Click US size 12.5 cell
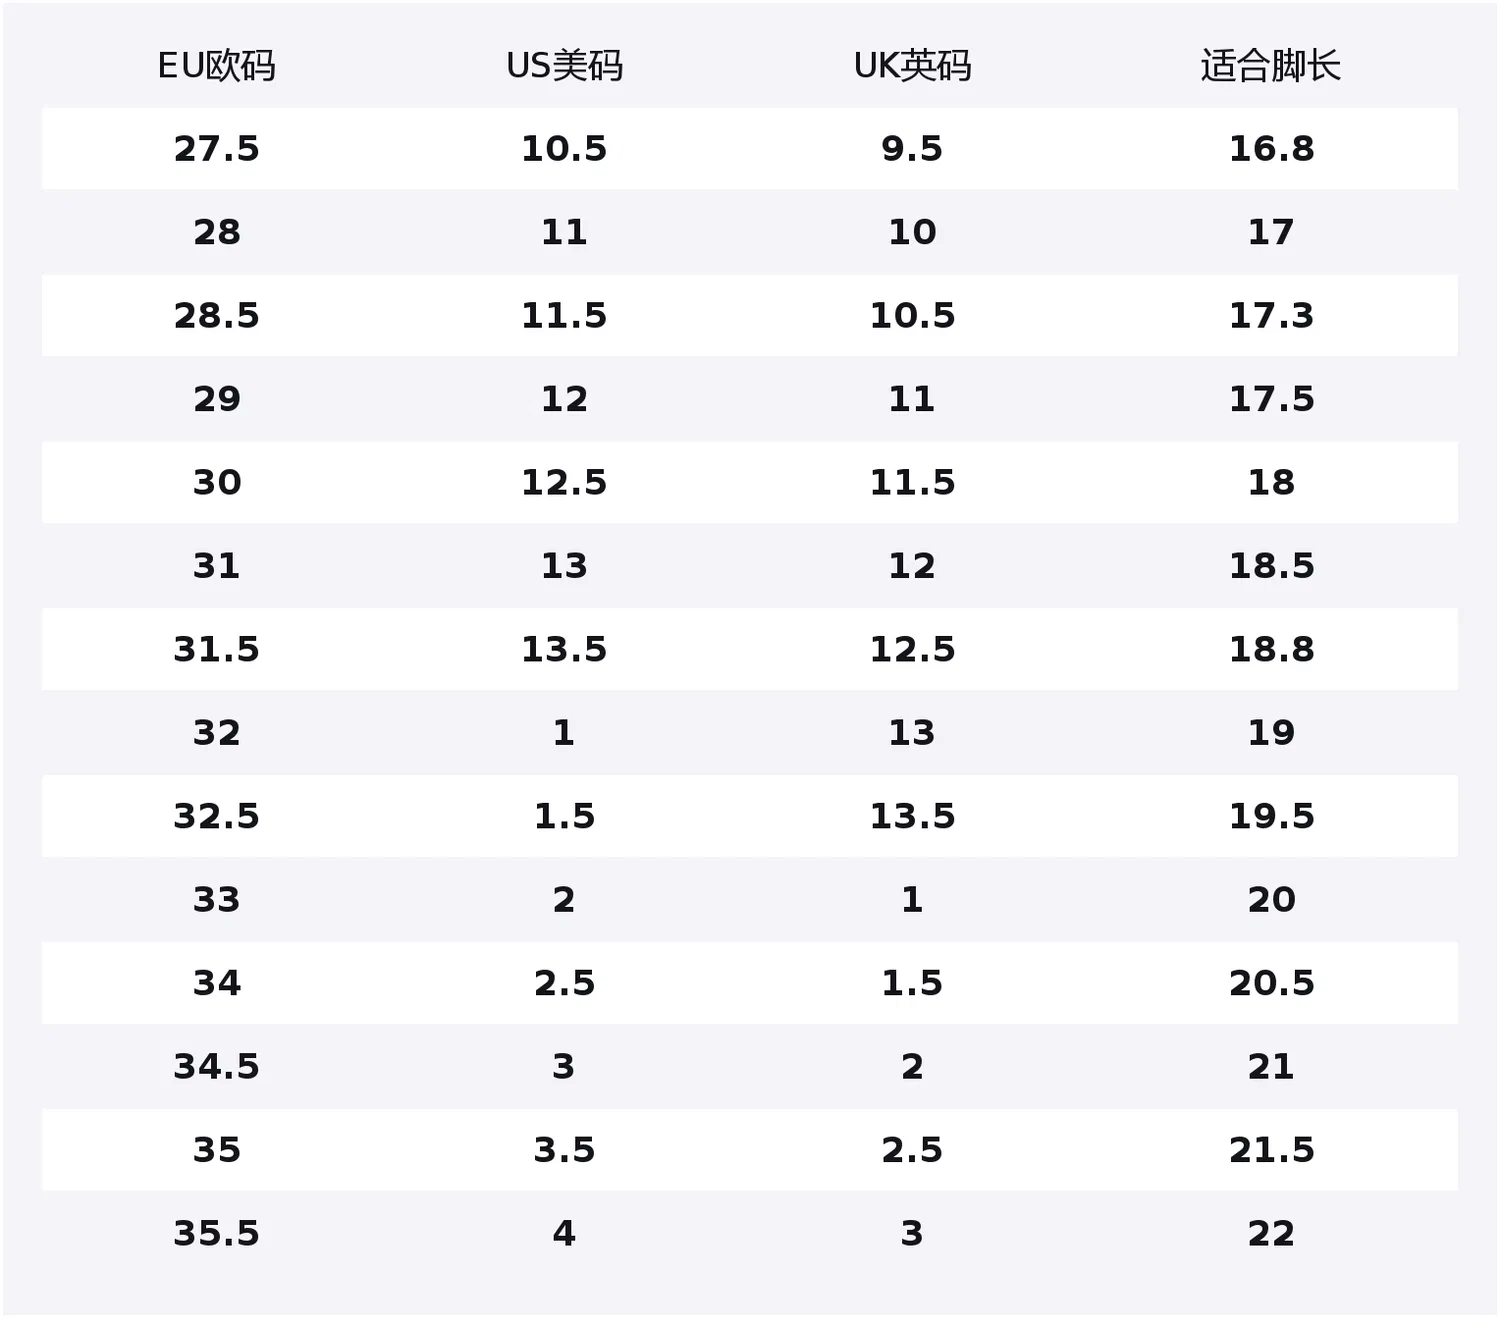Image resolution: width=1500 pixels, height=1318 pixels. pos(564,483)
